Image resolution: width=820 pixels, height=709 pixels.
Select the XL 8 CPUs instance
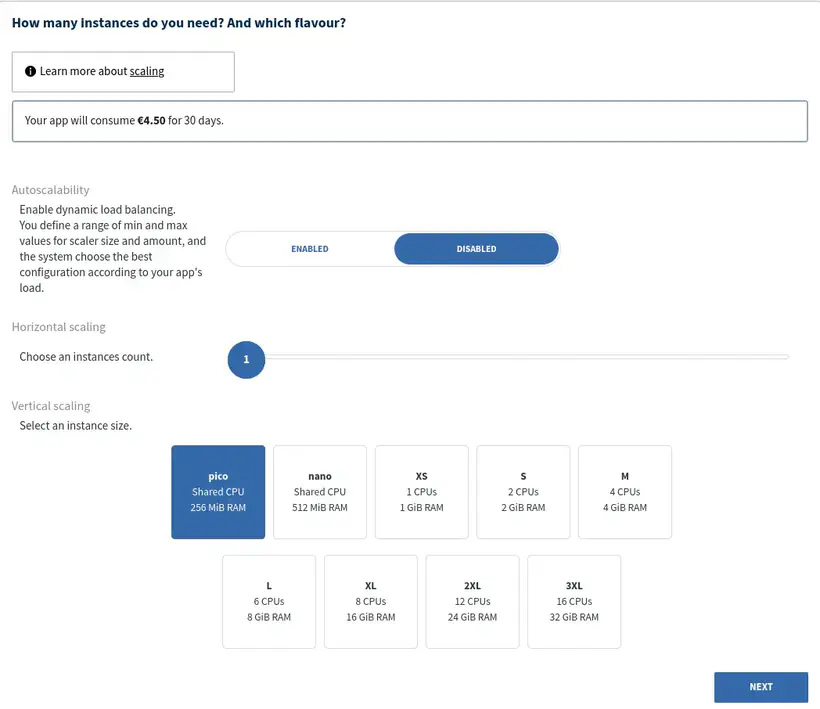point(371,602)
